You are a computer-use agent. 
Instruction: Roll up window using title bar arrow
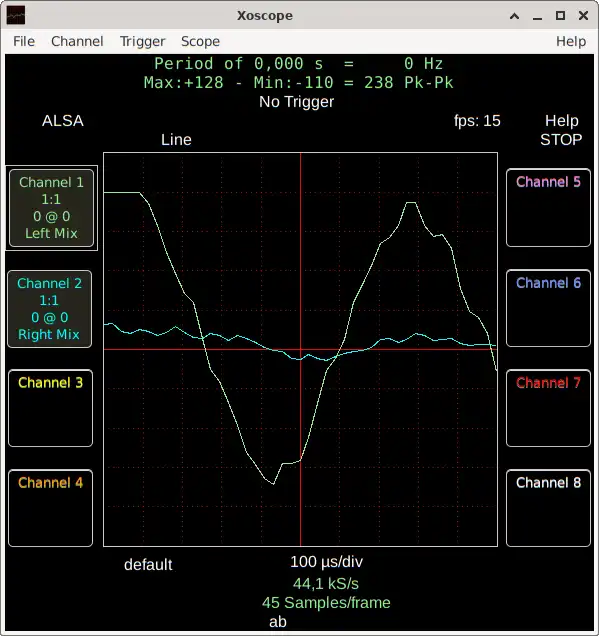tap(514, 16)
